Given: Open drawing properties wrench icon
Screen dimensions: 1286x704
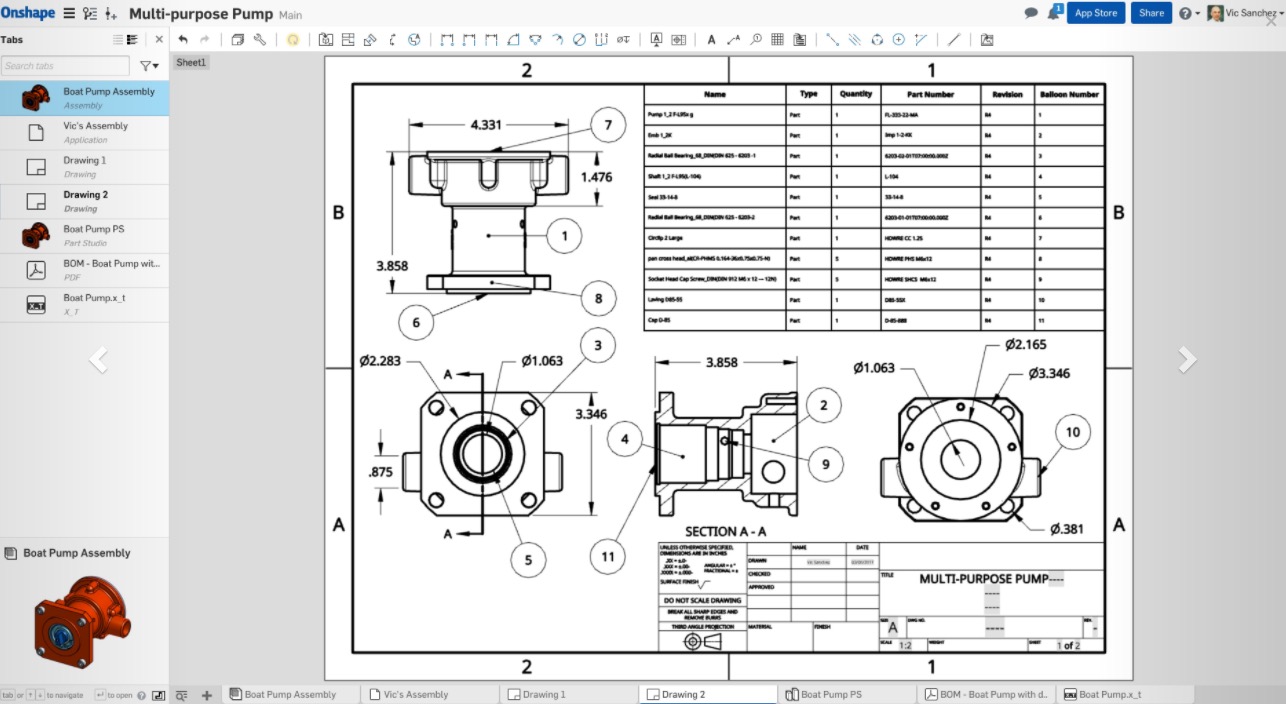Looking at the screenshot, I should (260, 40).
